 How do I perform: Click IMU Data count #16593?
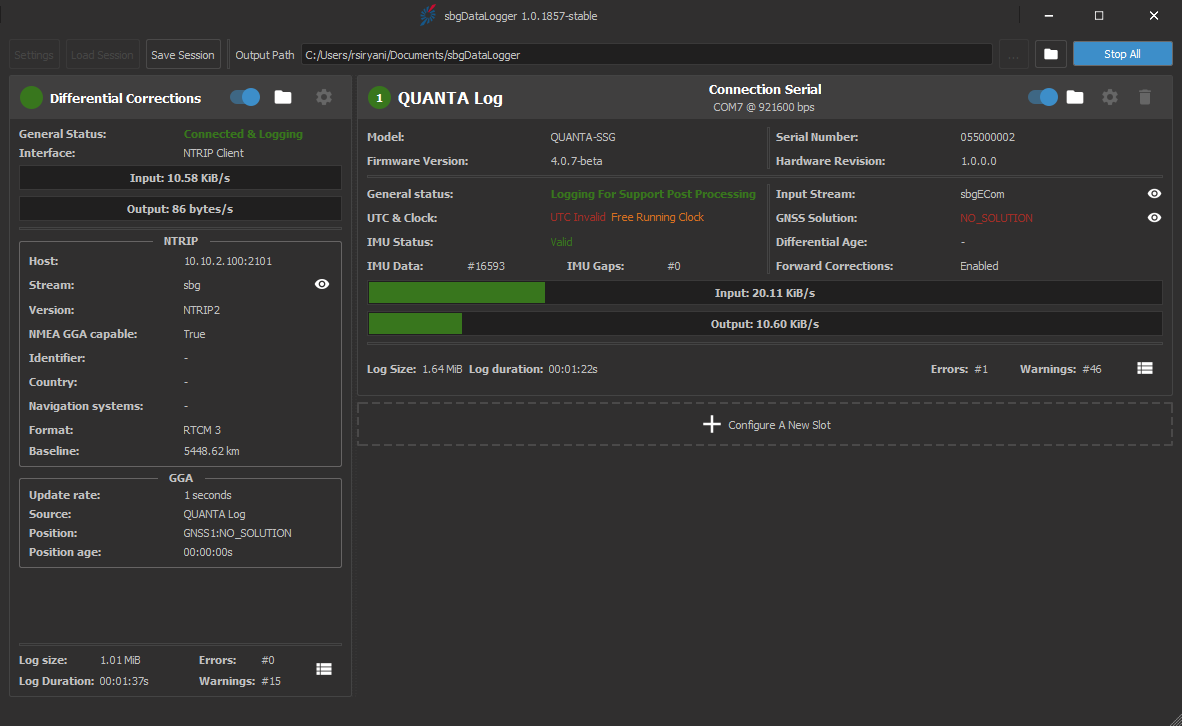(x=486, y=266)
